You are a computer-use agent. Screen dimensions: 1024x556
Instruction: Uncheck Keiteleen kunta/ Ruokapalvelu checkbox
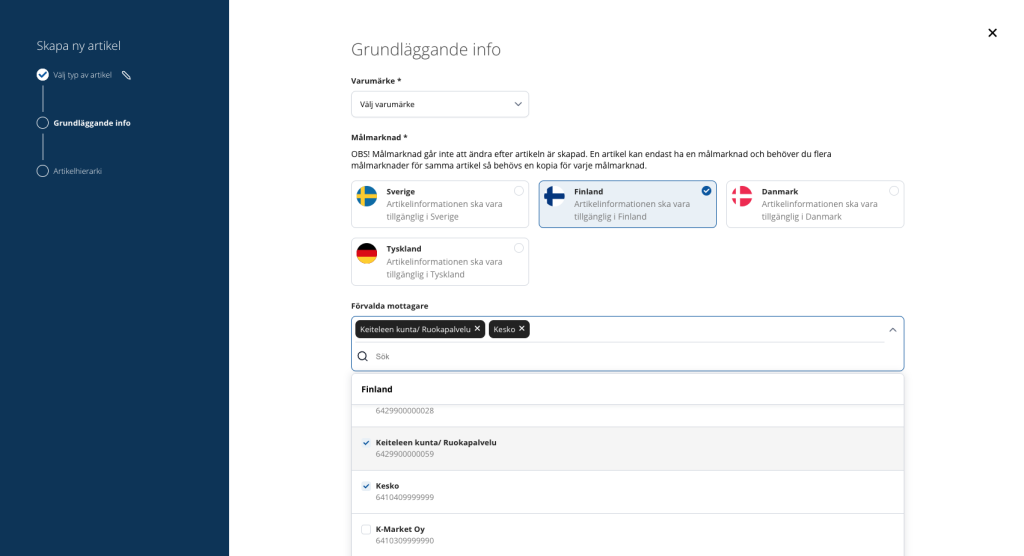366,442
